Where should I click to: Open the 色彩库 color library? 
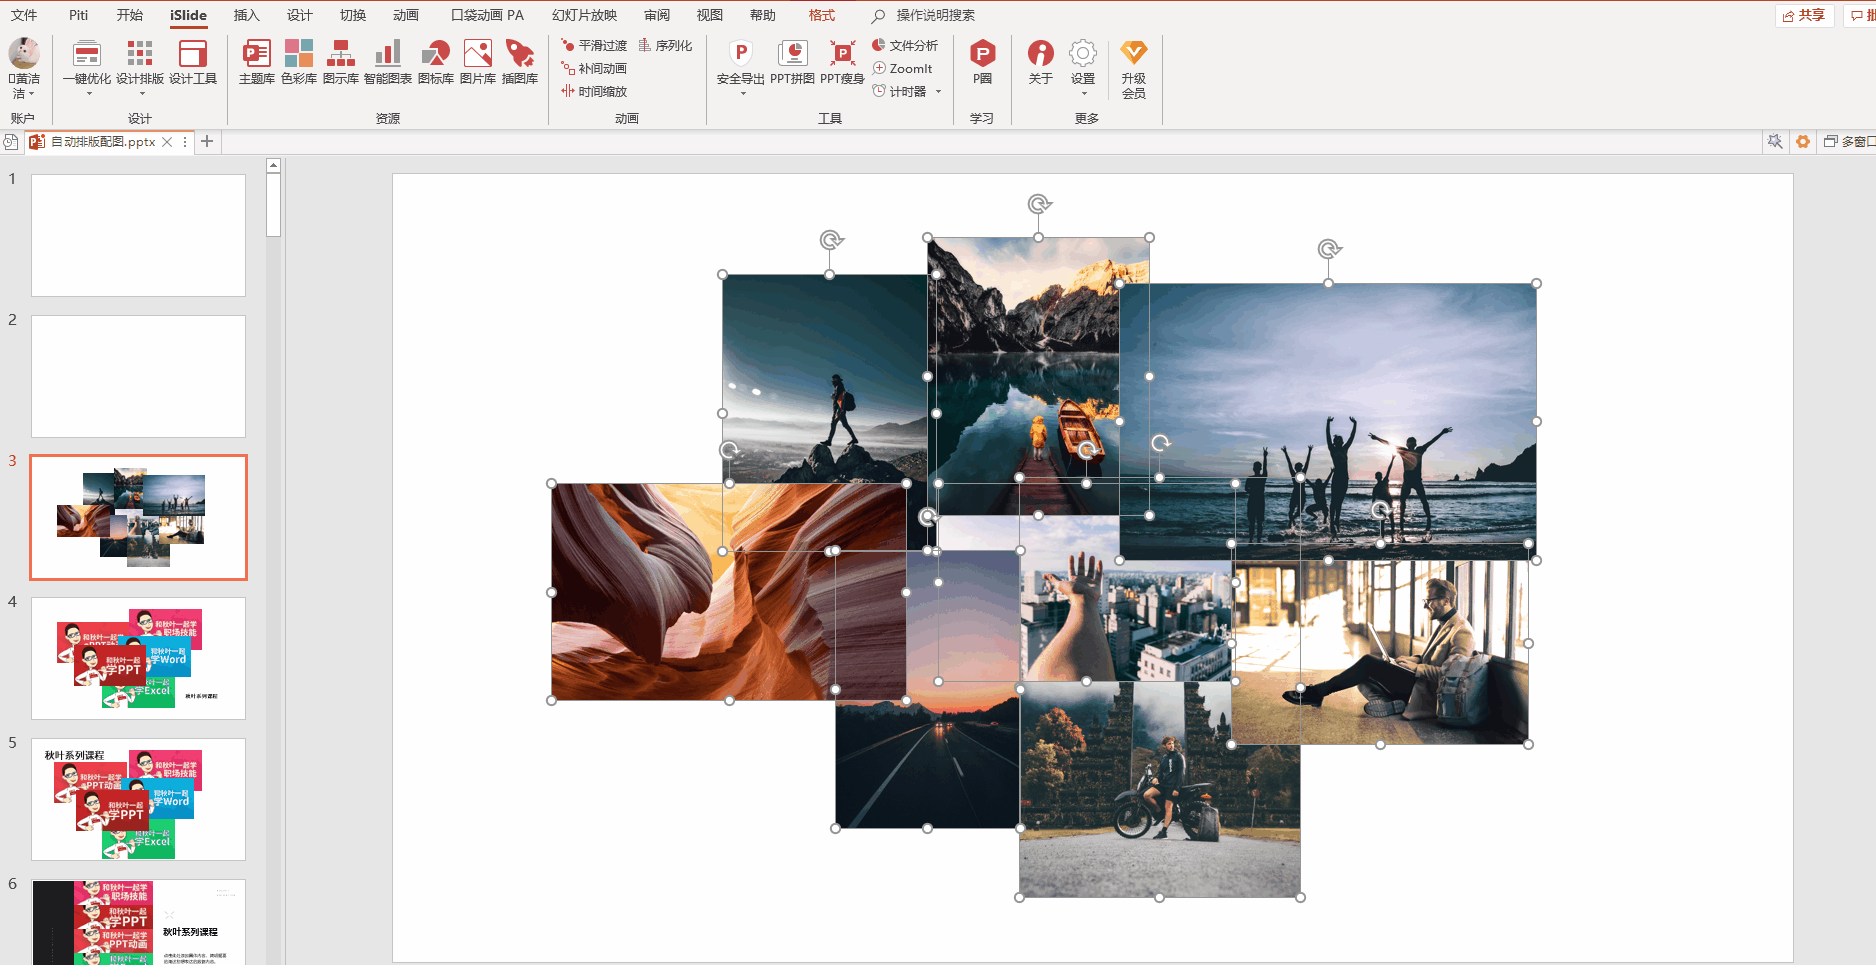[298, 61]
